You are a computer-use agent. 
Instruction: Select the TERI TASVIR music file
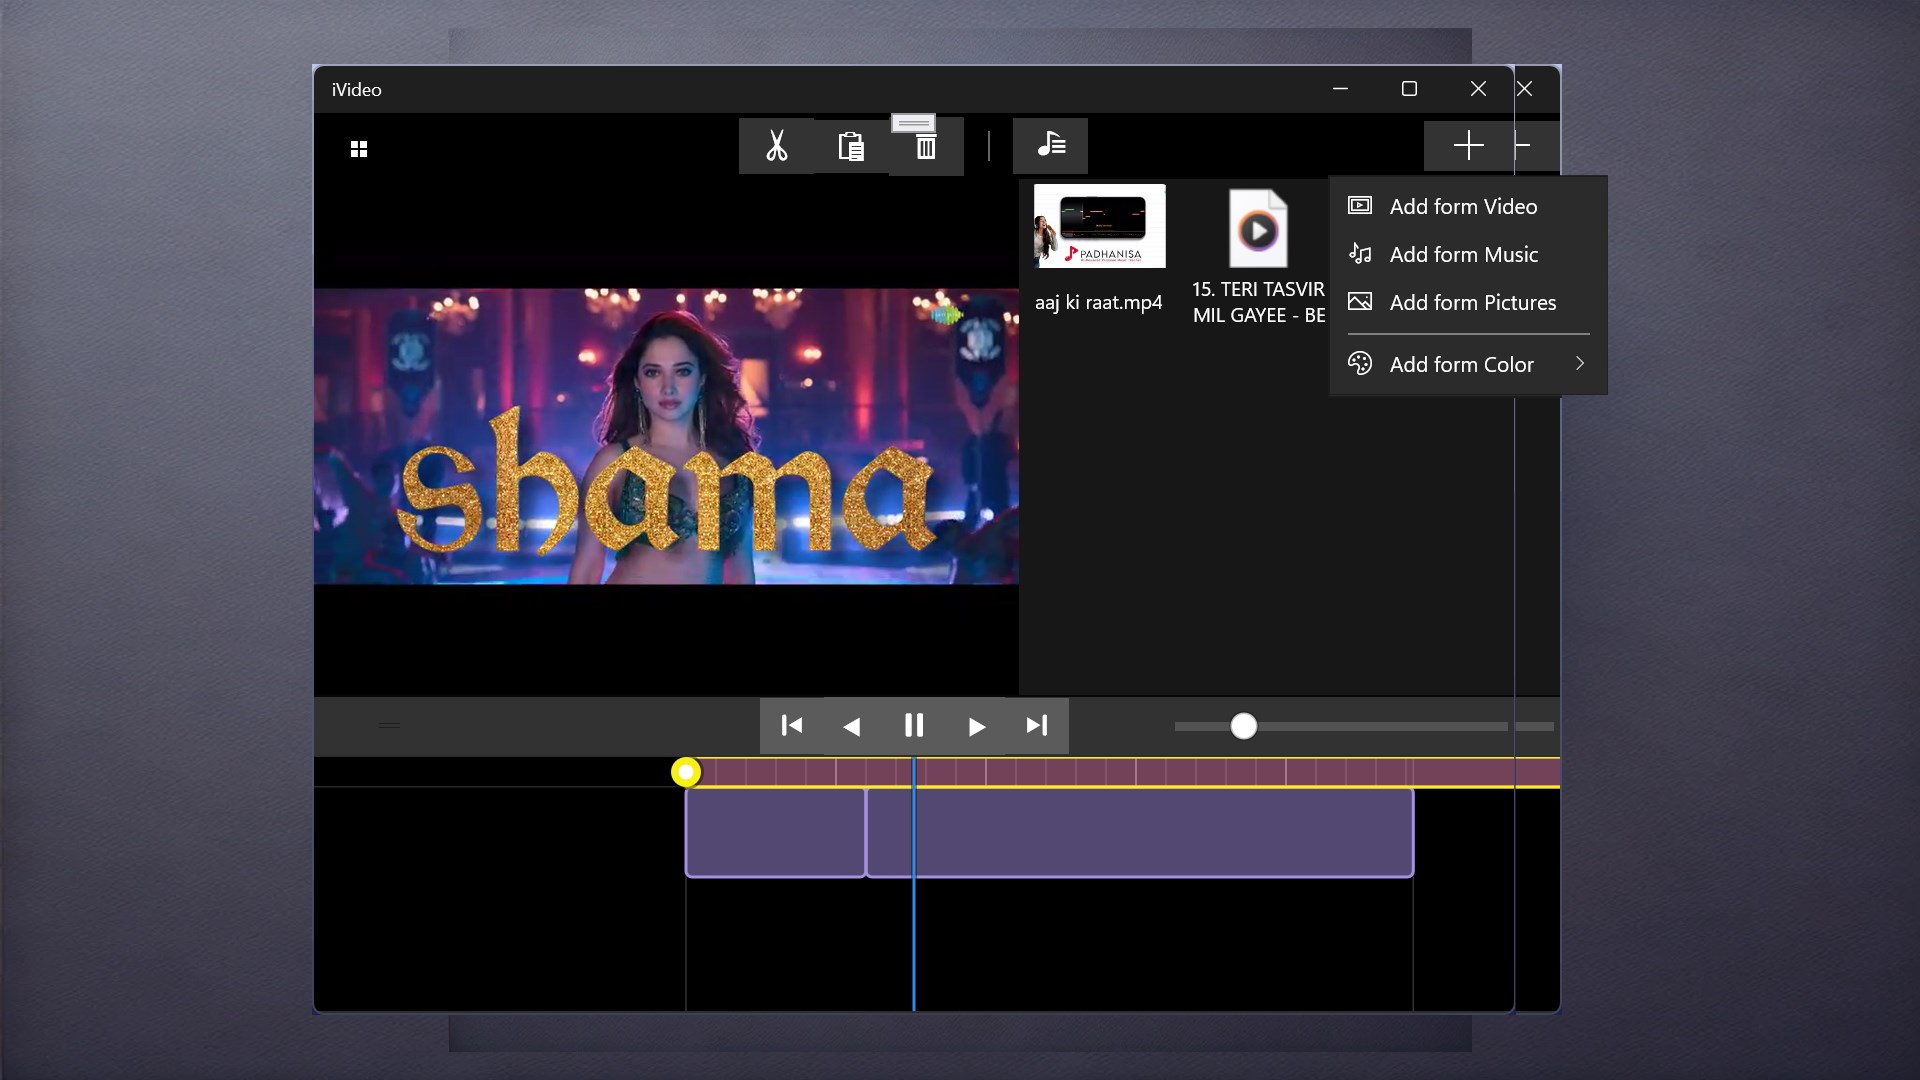click(x=1258, y=230)
